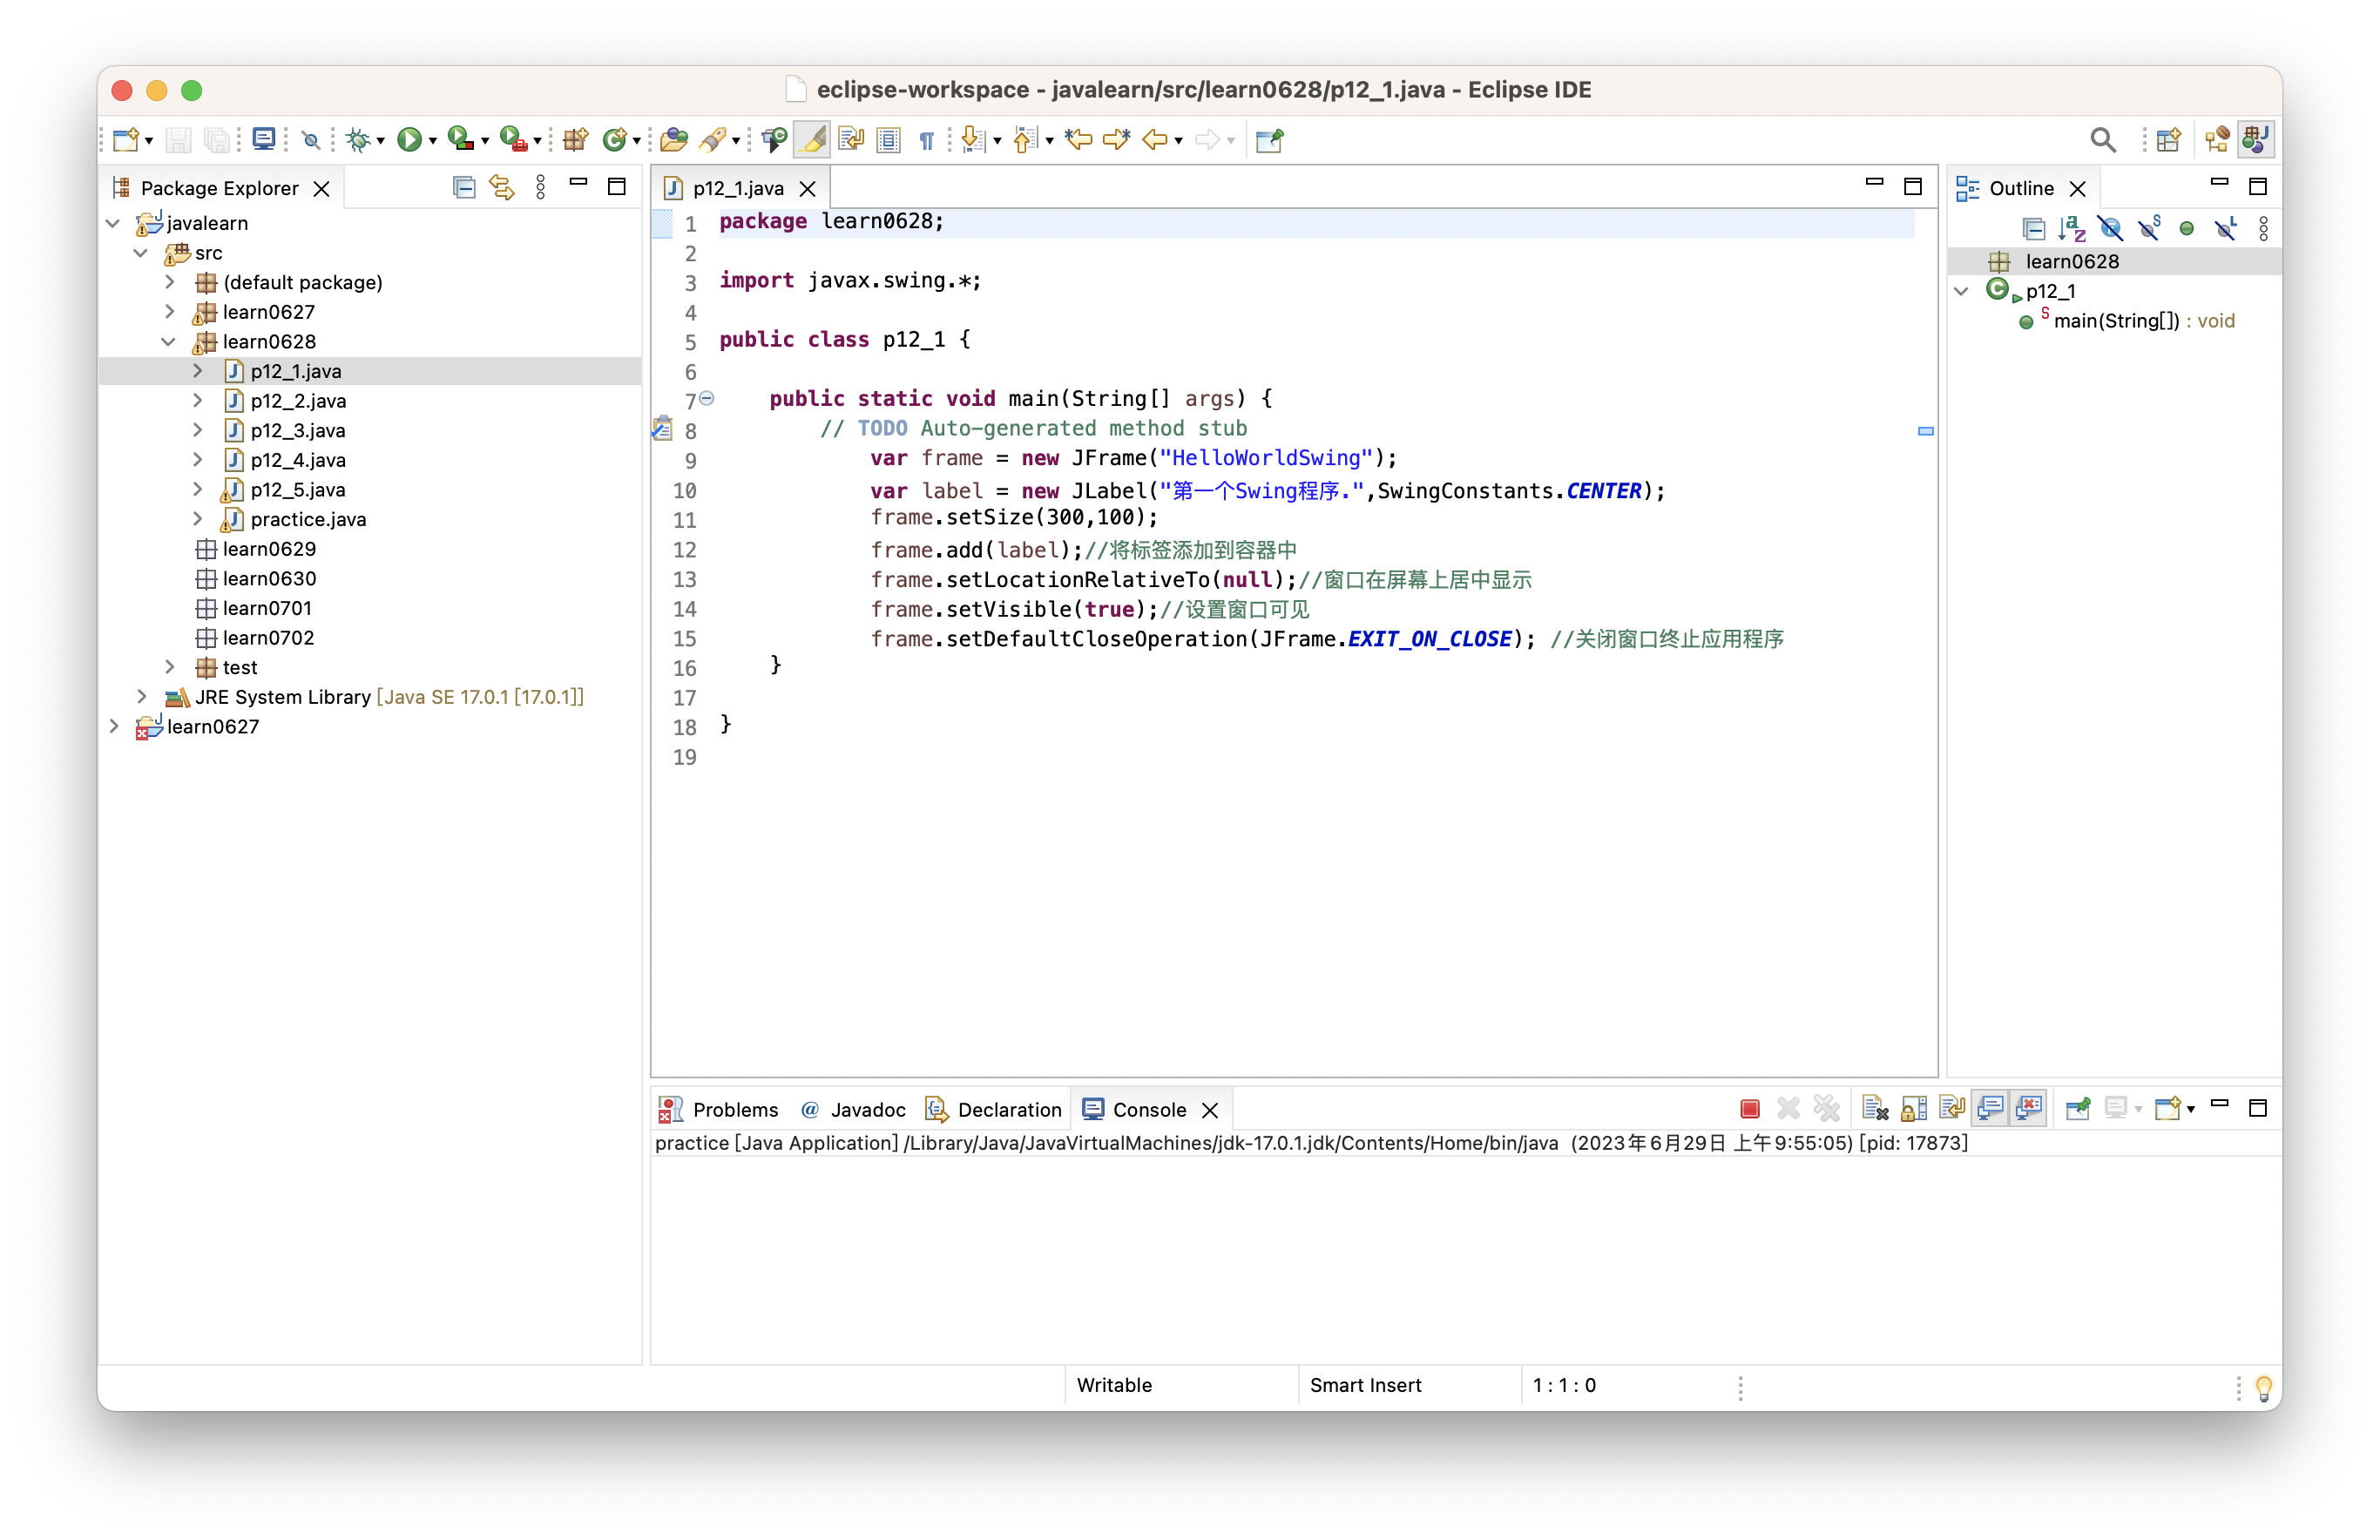The image size is (2380, 1540).
Task: Click the New Java Class icon
Action: pyautogui.click(x=615, y=140)
